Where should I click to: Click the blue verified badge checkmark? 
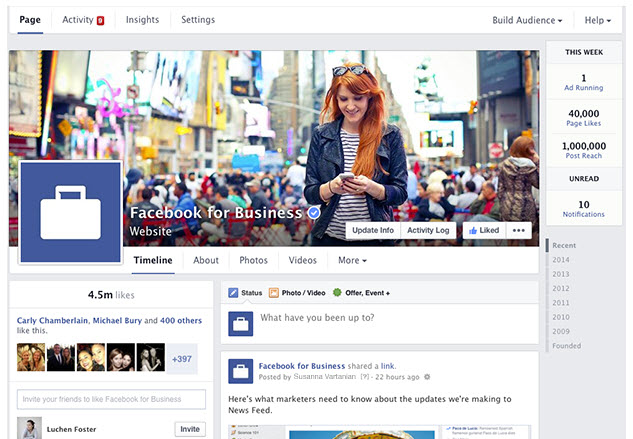[314, 213]
